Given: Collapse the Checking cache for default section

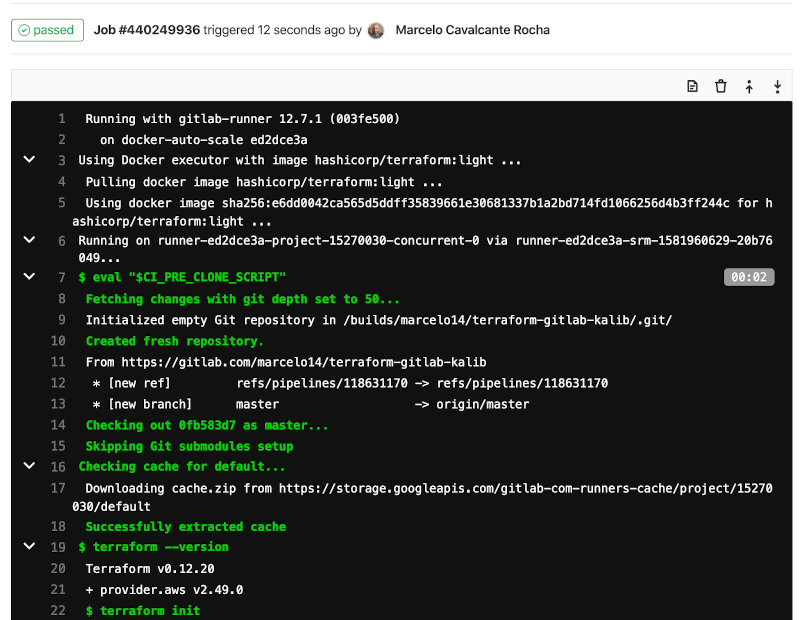Looking at the screenshot, I should 29,466.
